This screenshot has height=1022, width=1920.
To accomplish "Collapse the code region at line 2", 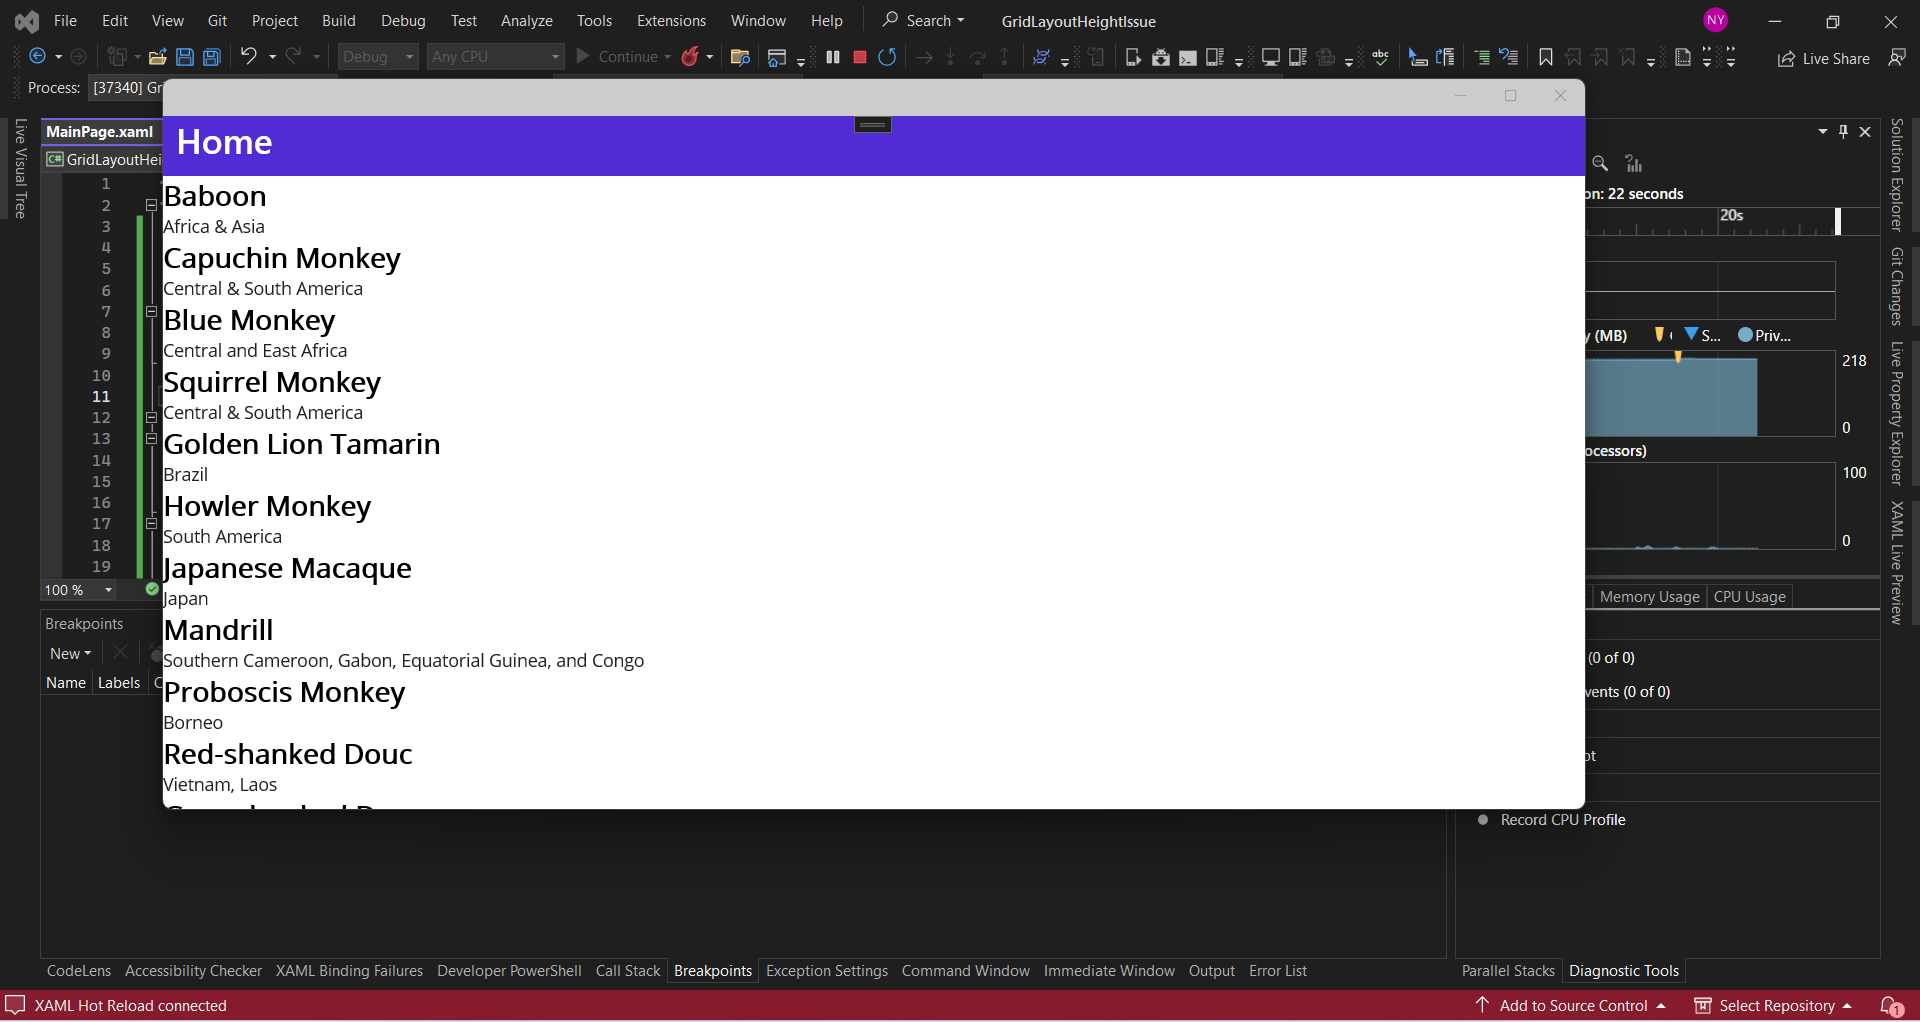I will (x=150, y=205).
